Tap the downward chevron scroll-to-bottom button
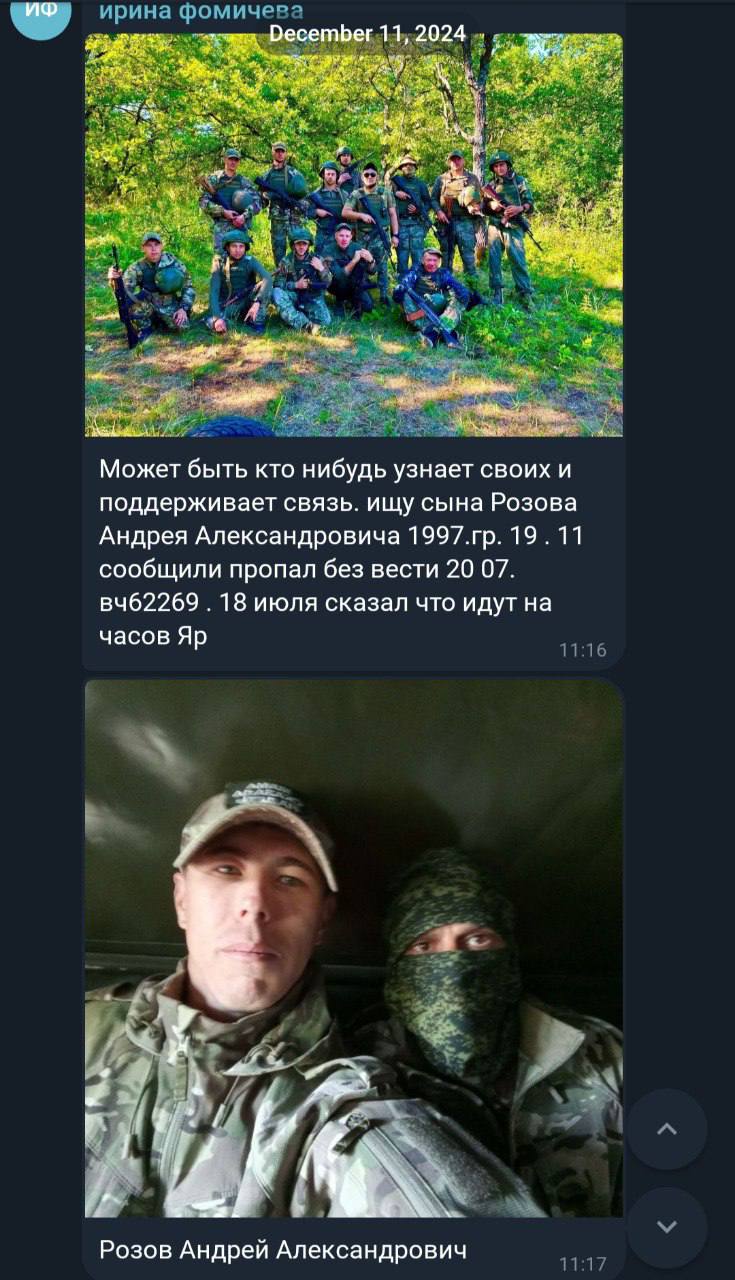This screenshot has width=735, height=1280. (667, 1227)
